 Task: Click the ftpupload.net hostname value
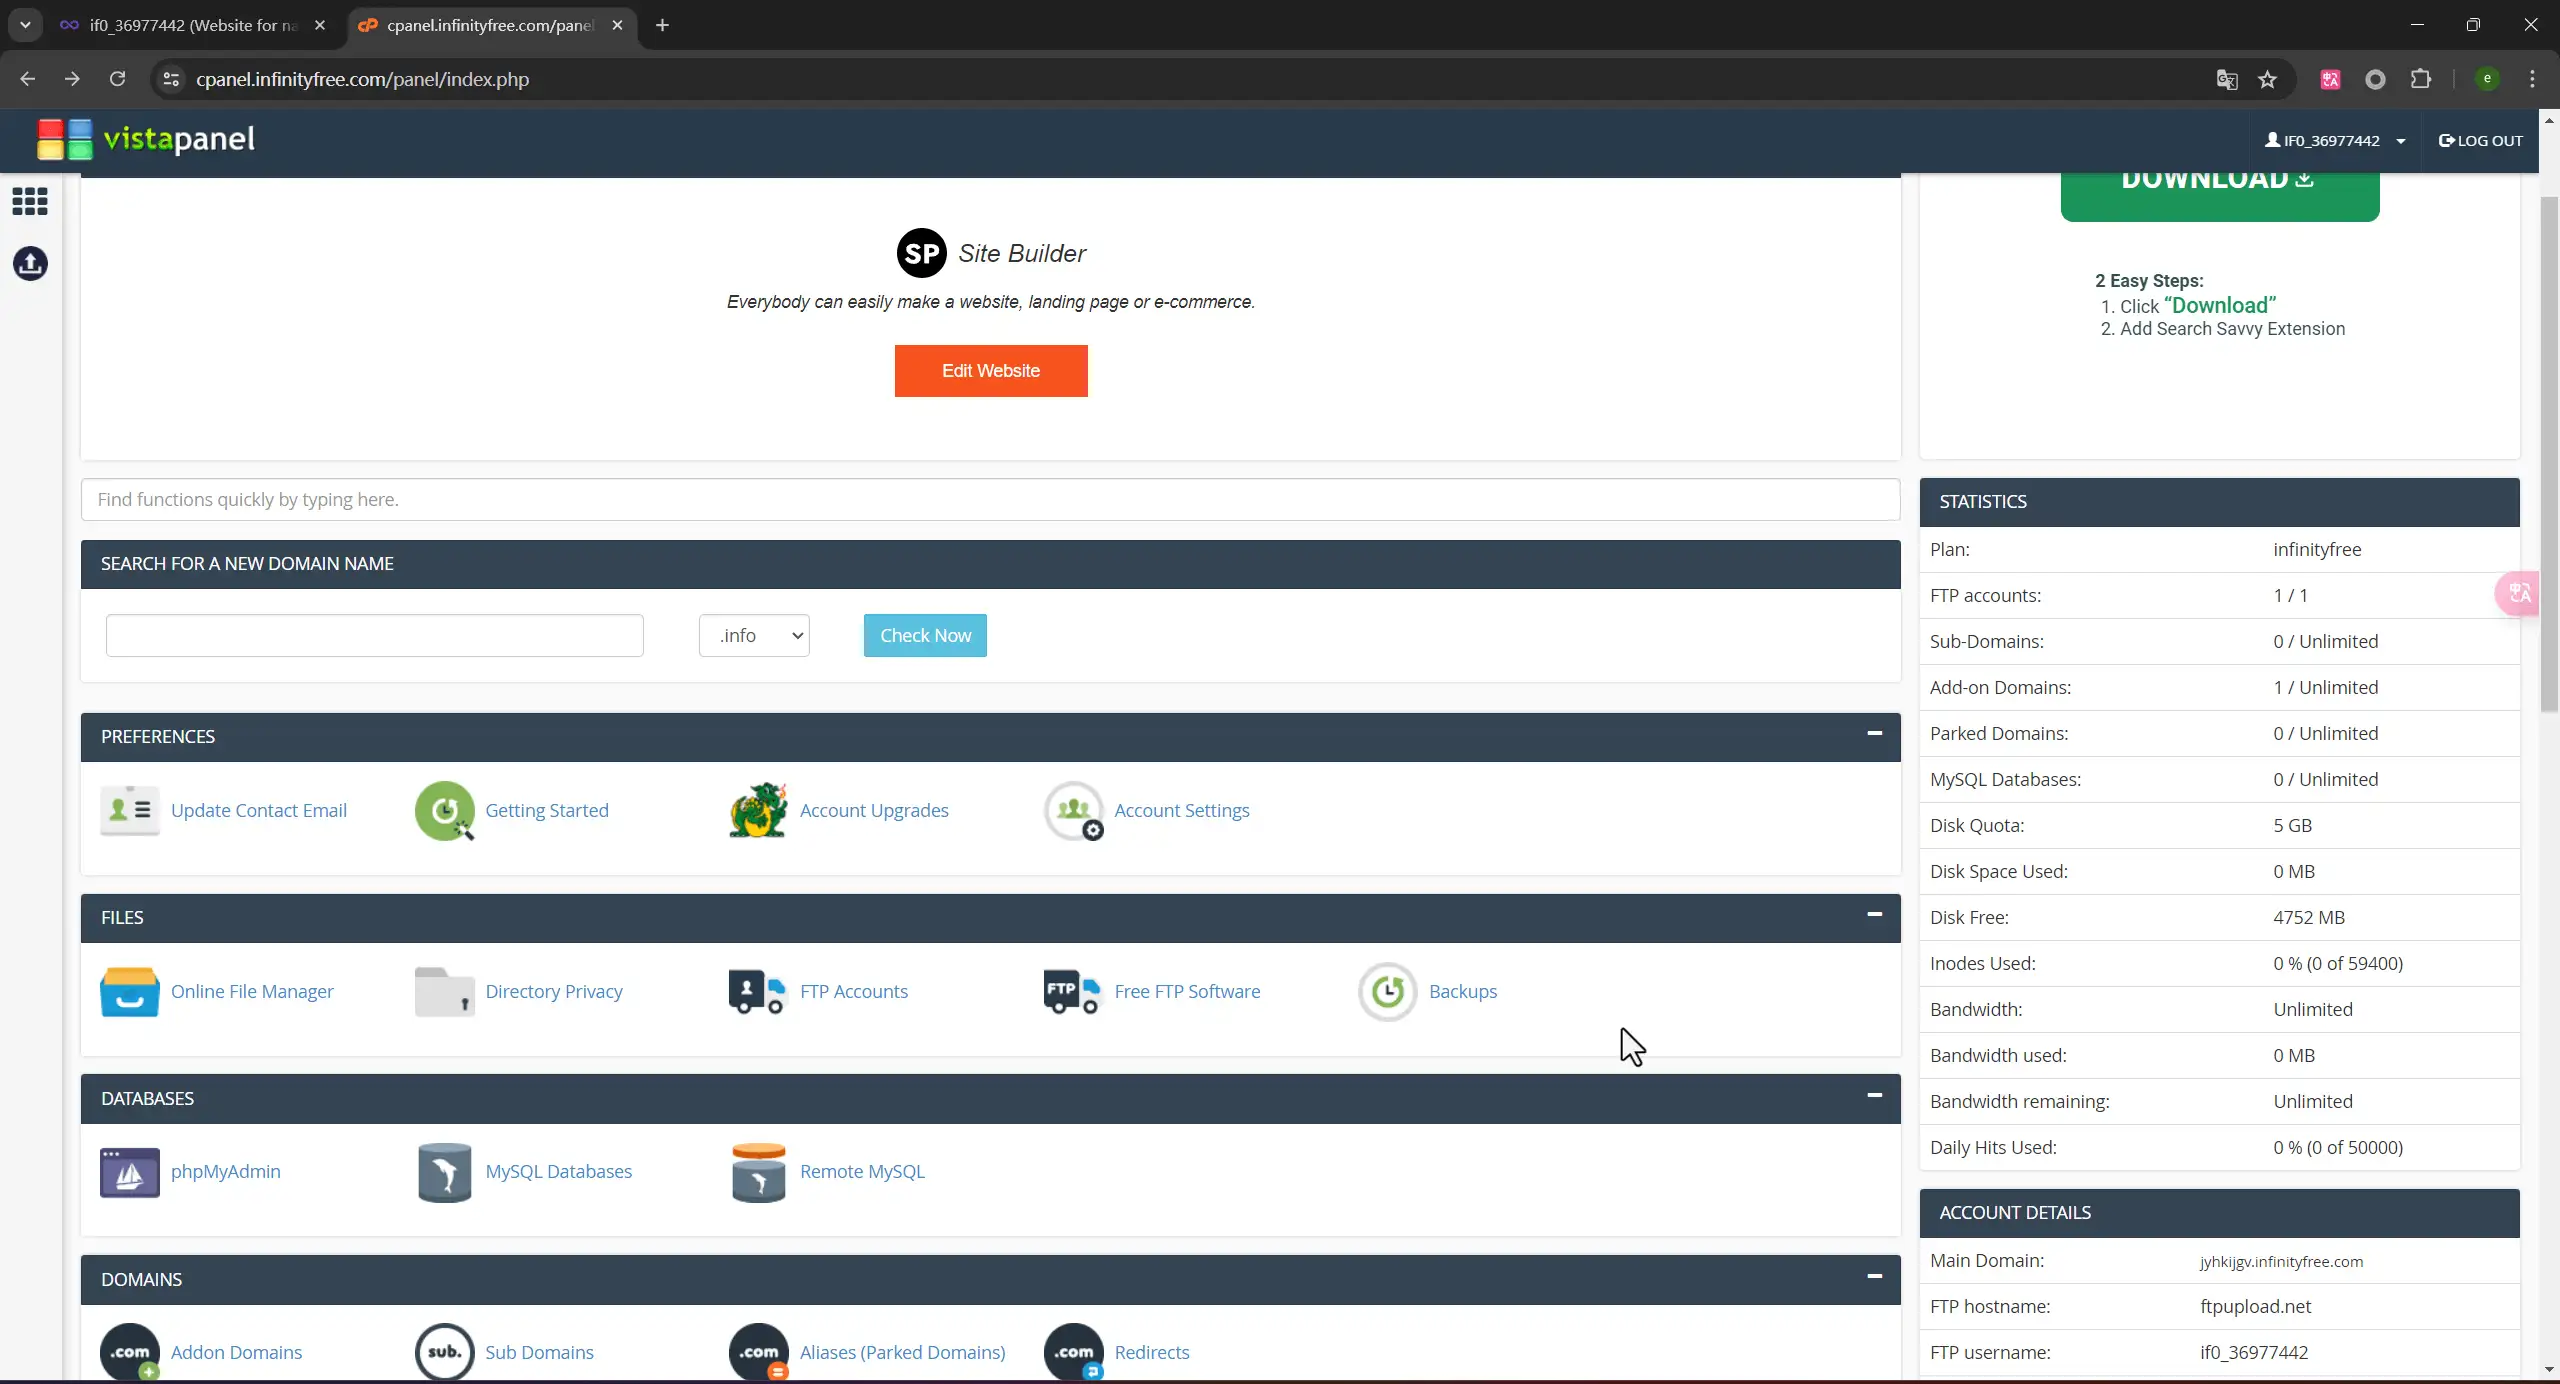tap(2255, 1306)
